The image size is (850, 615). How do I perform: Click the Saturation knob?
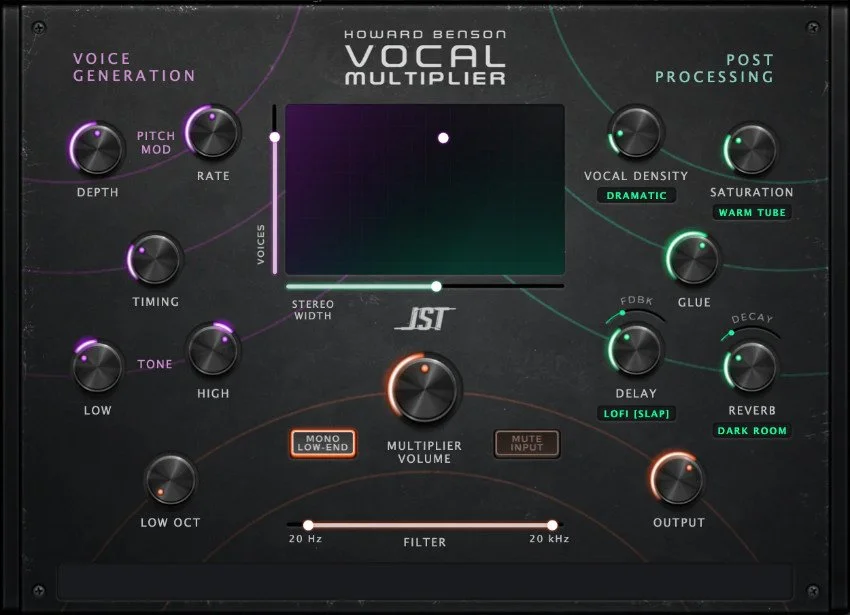pos(751,149)
